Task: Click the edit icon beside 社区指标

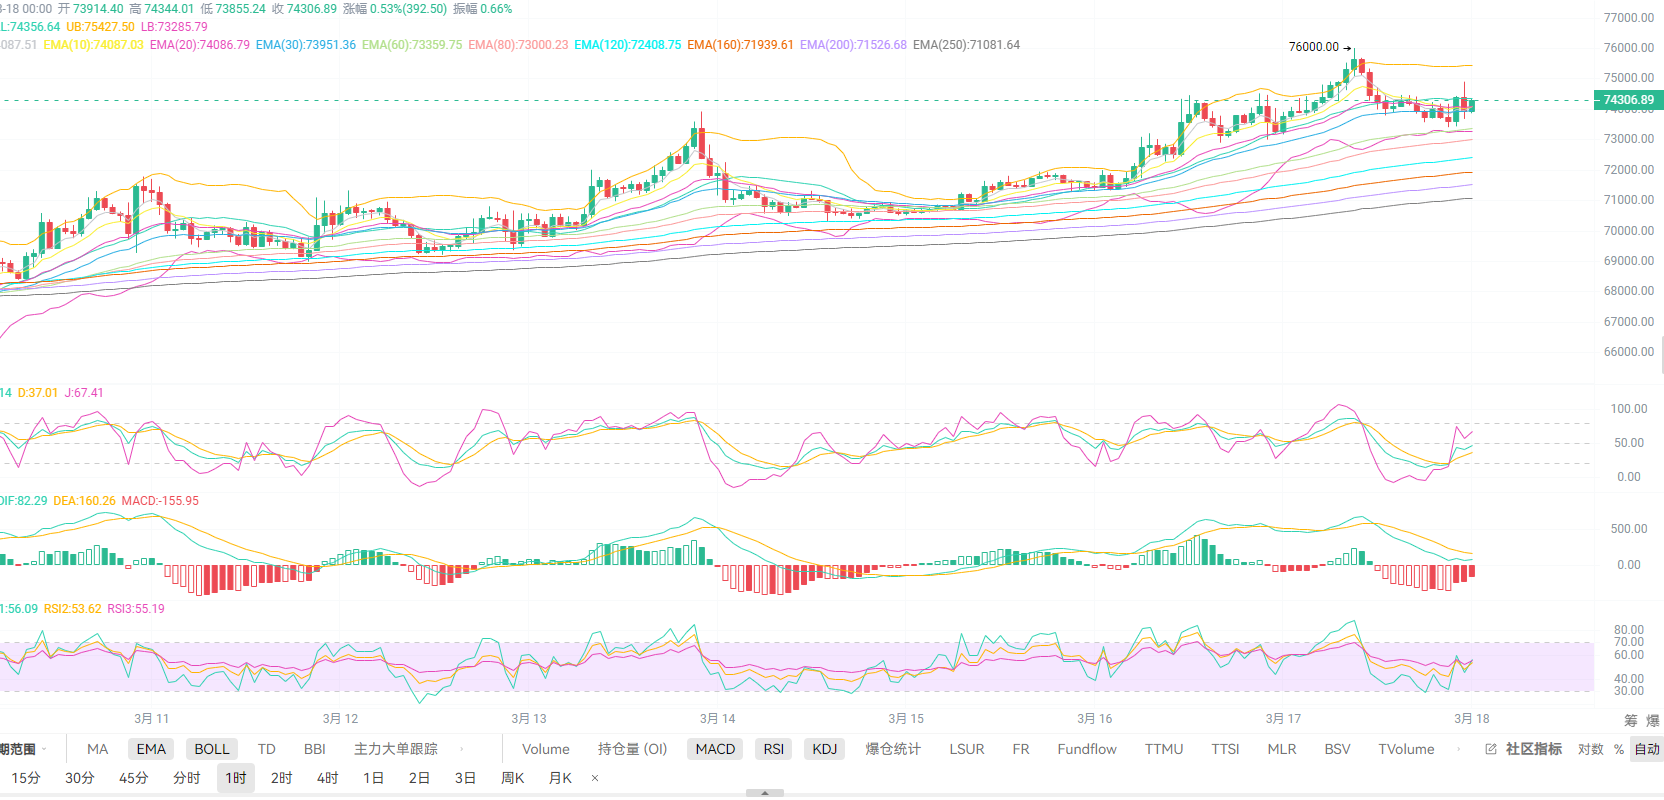Action: [x=1491, y=749]
